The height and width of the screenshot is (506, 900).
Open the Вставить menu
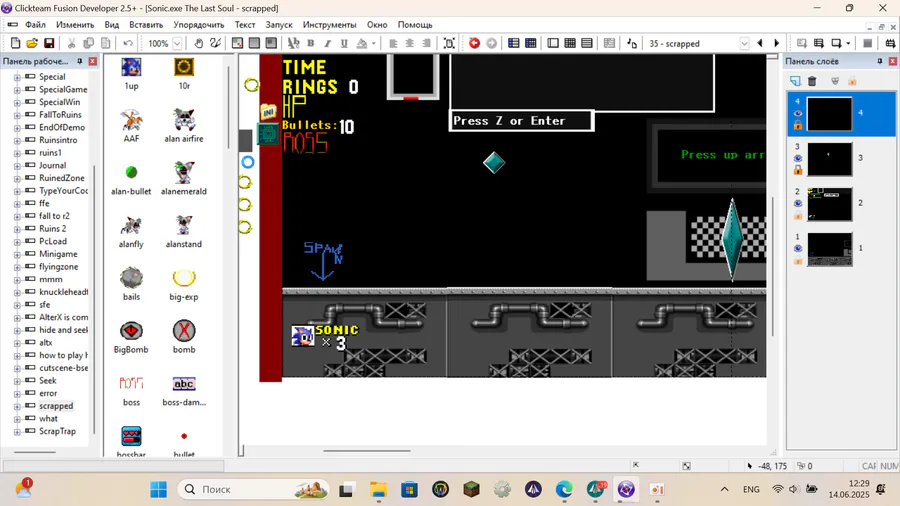(x=146, y=25)
